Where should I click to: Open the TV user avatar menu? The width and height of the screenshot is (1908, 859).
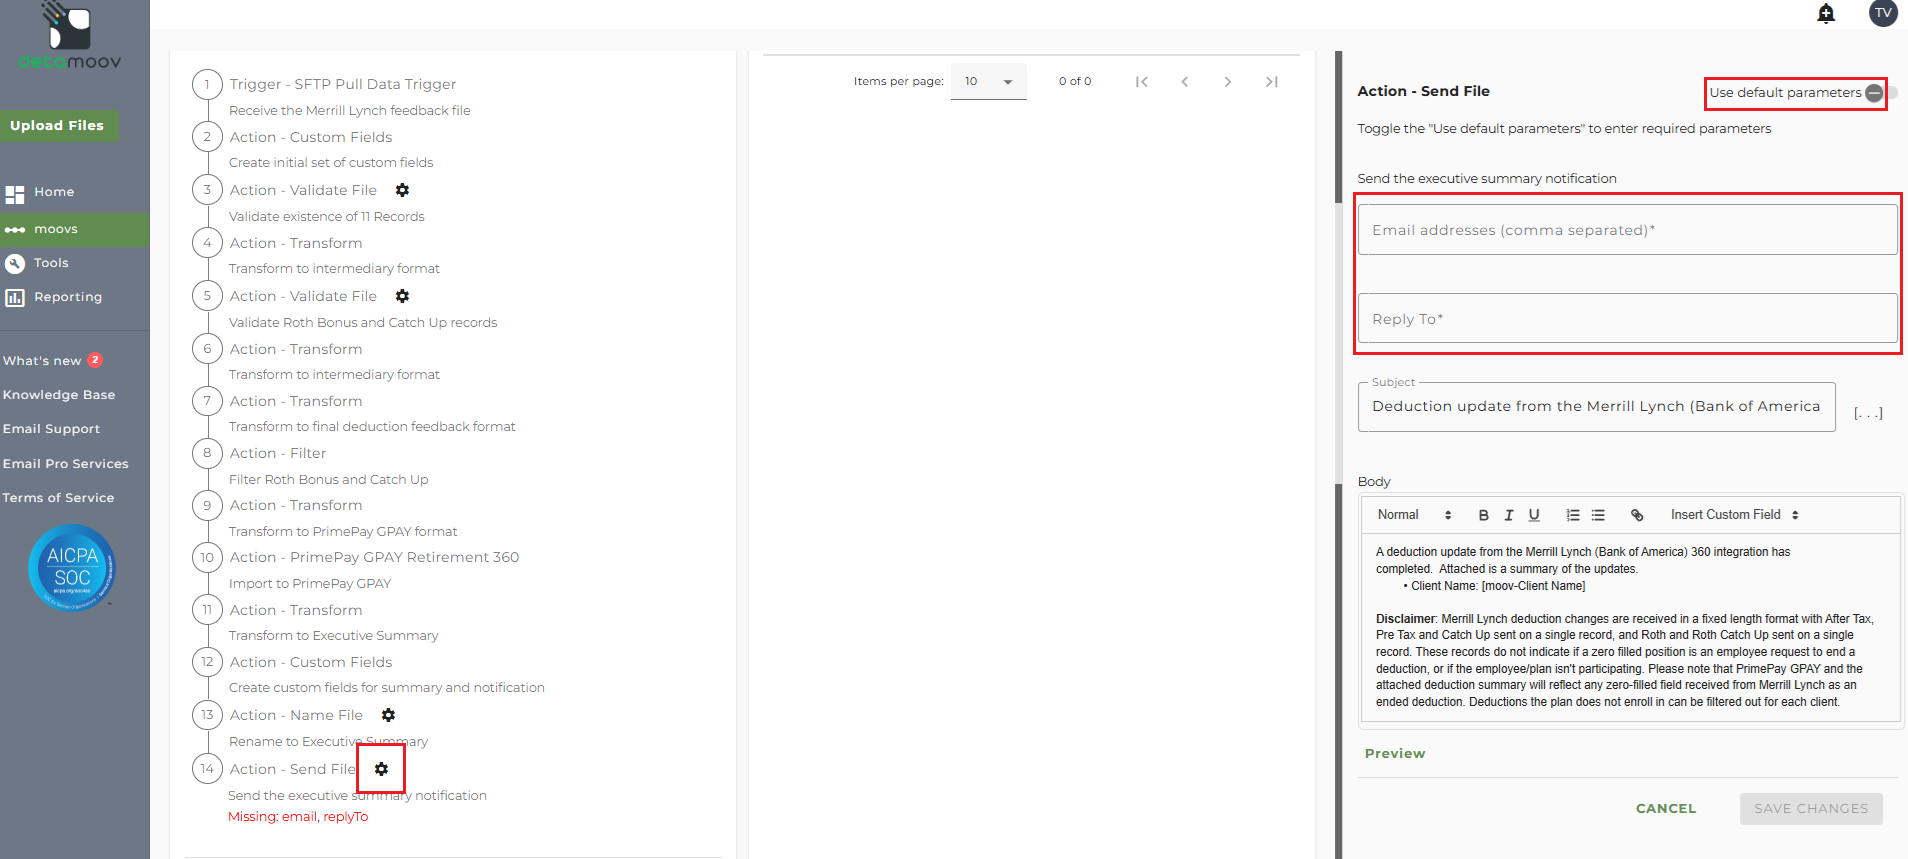pyautogui.click(x=1883, y=13)
